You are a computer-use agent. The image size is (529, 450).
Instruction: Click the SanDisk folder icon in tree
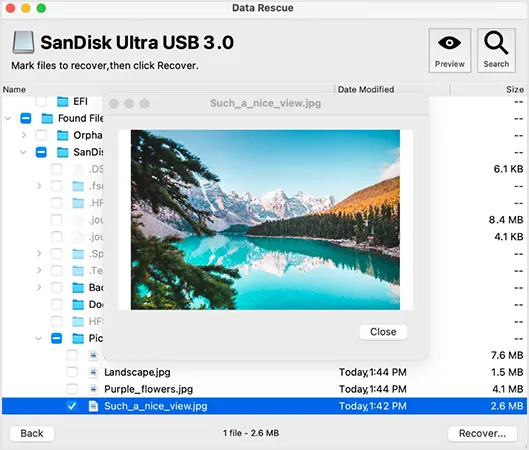click(x=62, y=152)
